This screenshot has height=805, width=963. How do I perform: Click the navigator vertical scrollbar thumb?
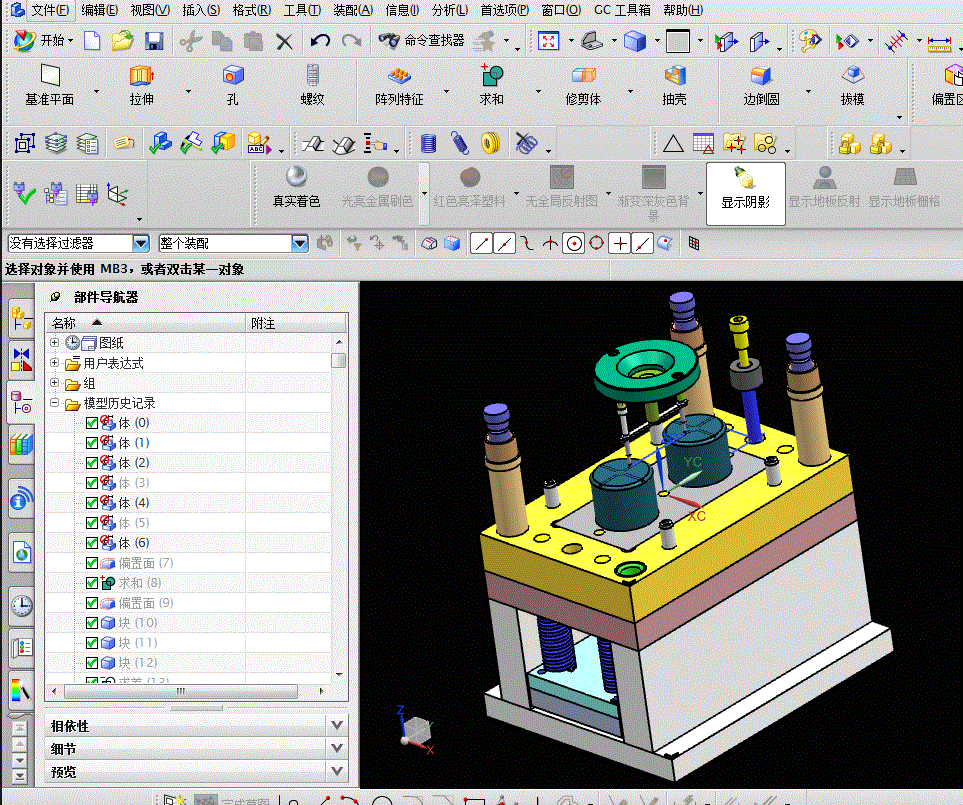point(338,360)
